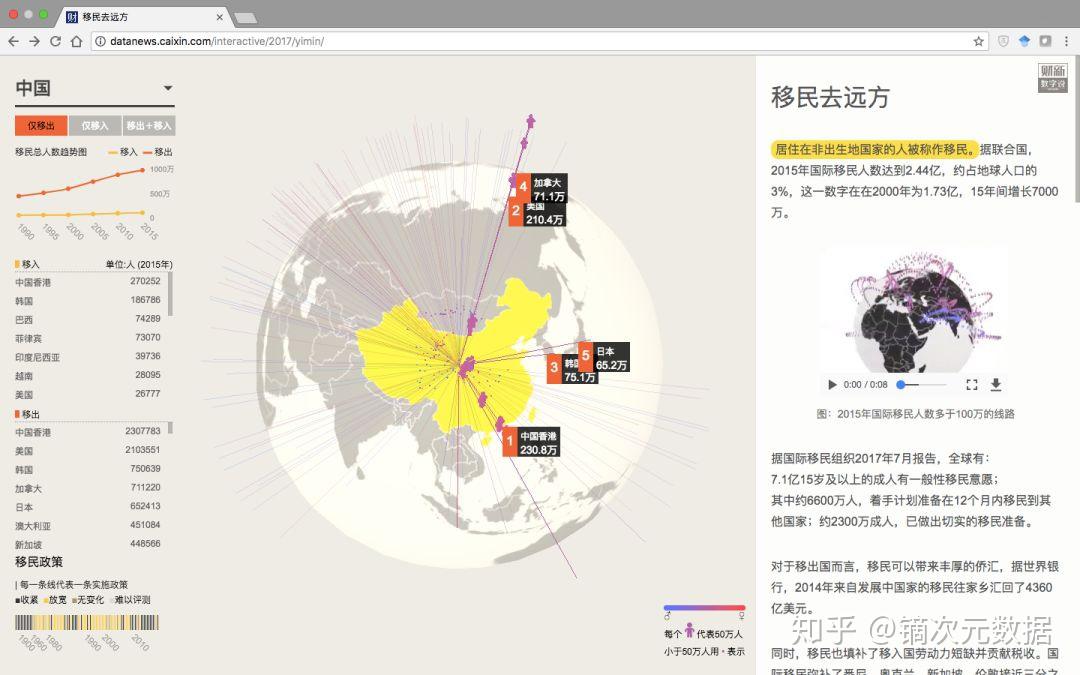Screen dimensions: 1080x675
Task: Download the video with arrow icon
Action: click(x=996, y=384)
